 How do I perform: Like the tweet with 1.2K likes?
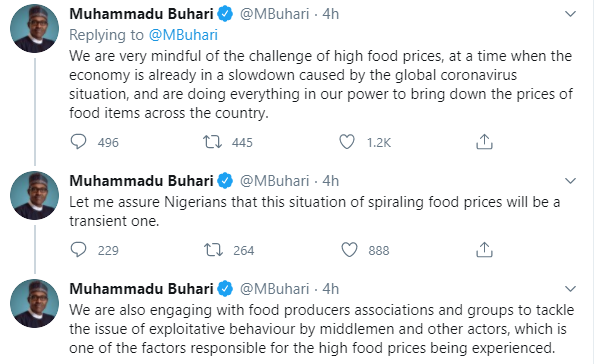[x=347, y=142]
